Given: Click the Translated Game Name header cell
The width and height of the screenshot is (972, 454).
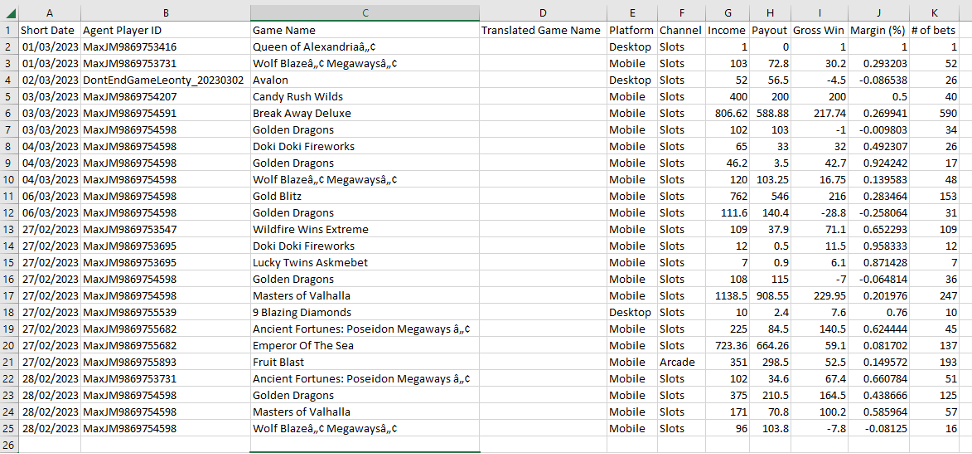Looking at the screenshot, I should click(x=542, y=30).
